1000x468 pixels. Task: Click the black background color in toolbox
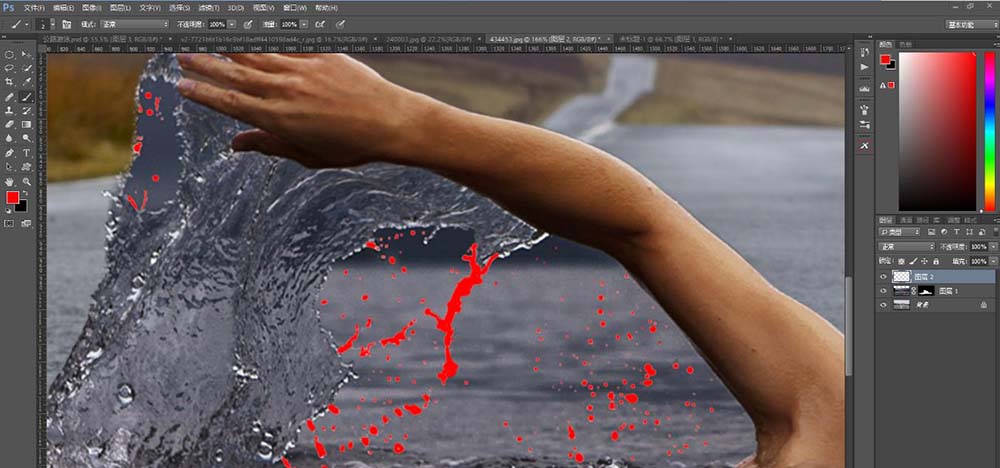coord(23,207)
